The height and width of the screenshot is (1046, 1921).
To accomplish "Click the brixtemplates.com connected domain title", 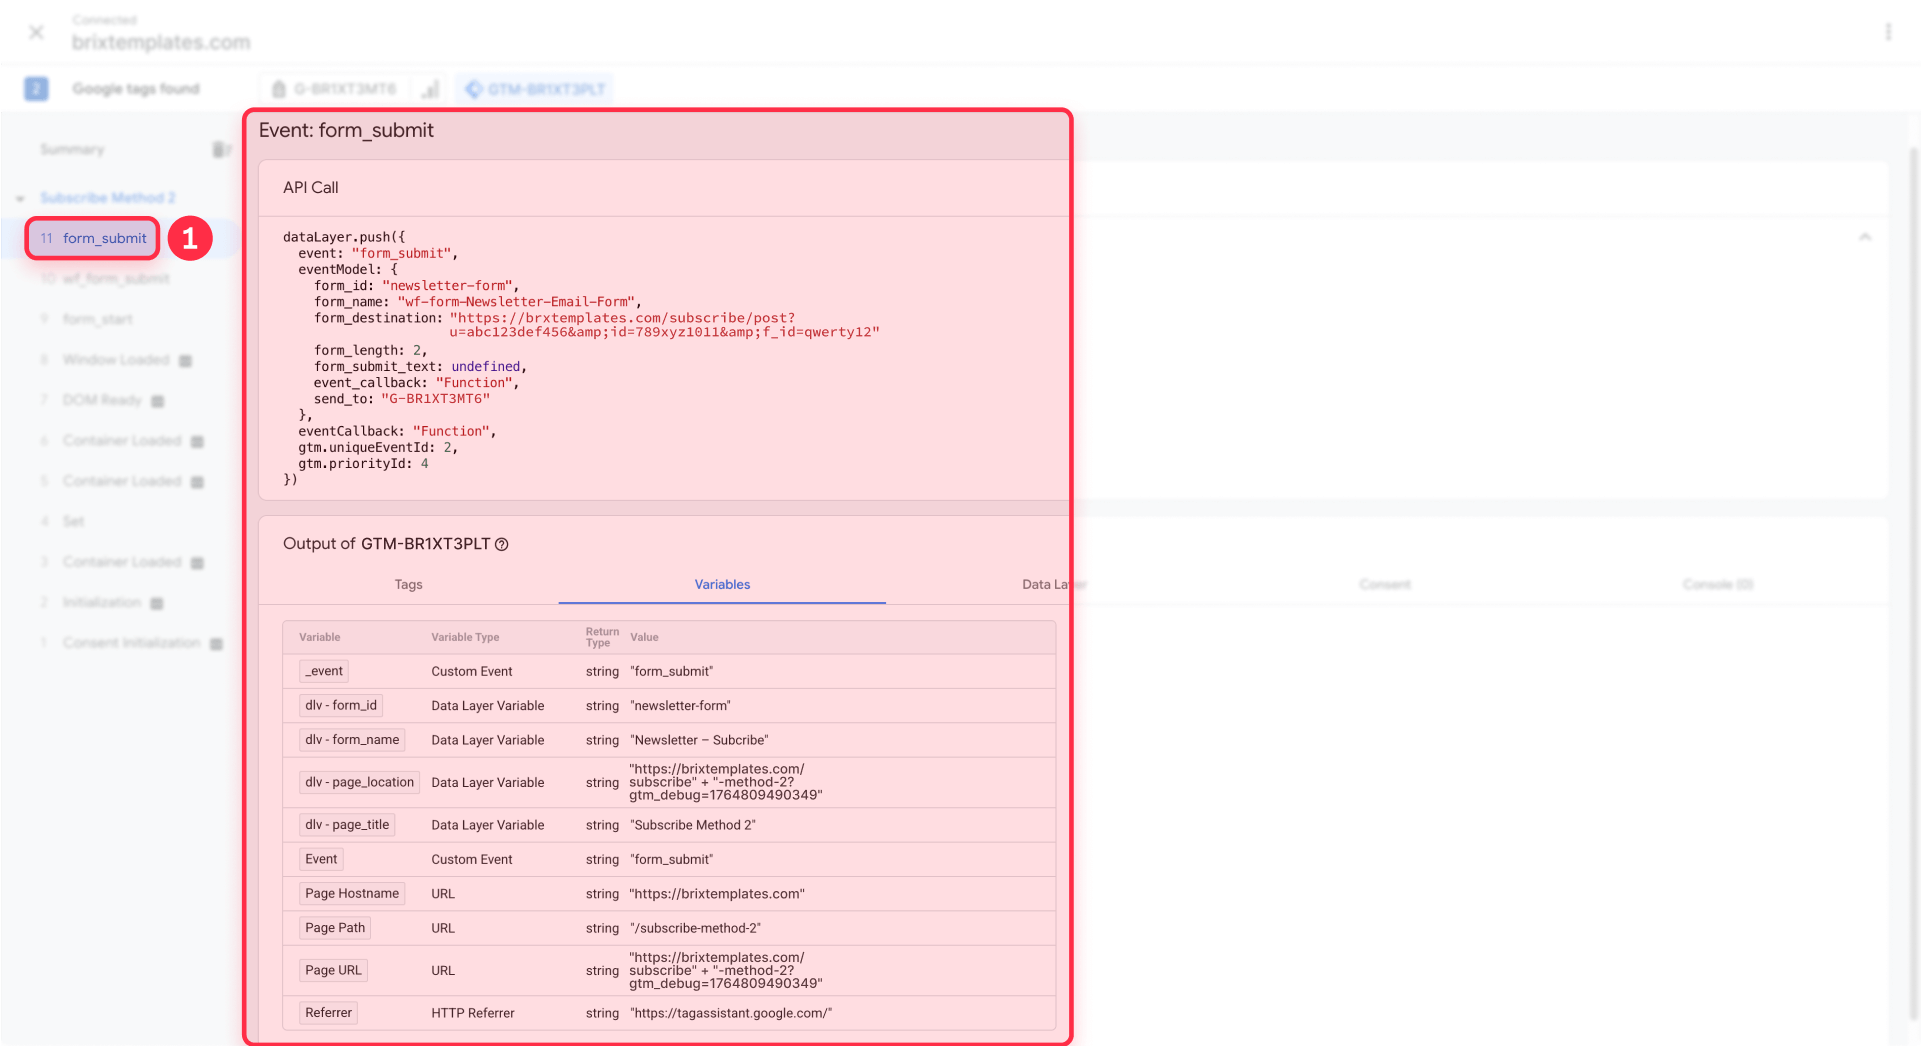I will (161, 42).
